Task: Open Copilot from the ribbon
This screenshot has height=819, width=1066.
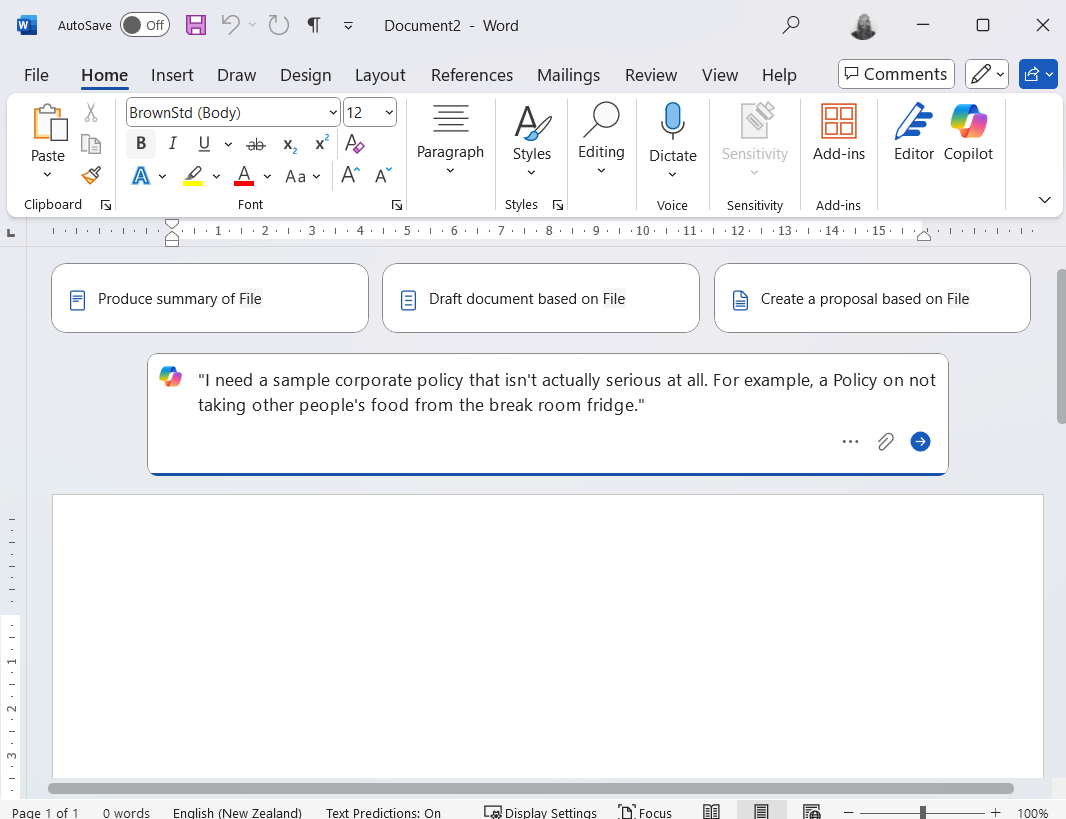Action: pyautogui.click(x=968, y=133)
